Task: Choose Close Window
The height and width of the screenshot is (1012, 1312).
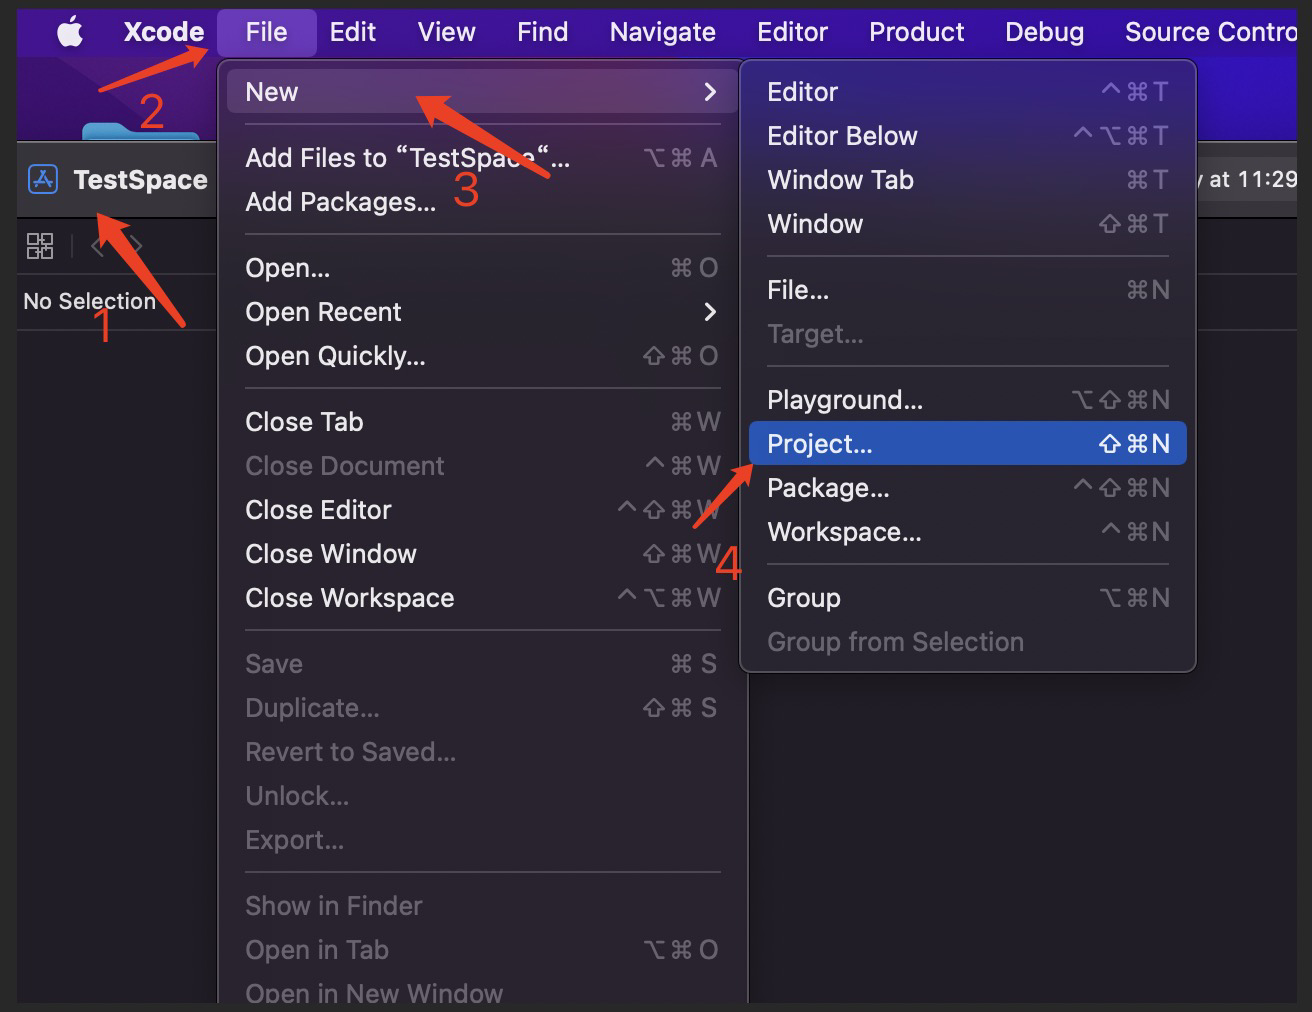Action: [x=482, y=554]
